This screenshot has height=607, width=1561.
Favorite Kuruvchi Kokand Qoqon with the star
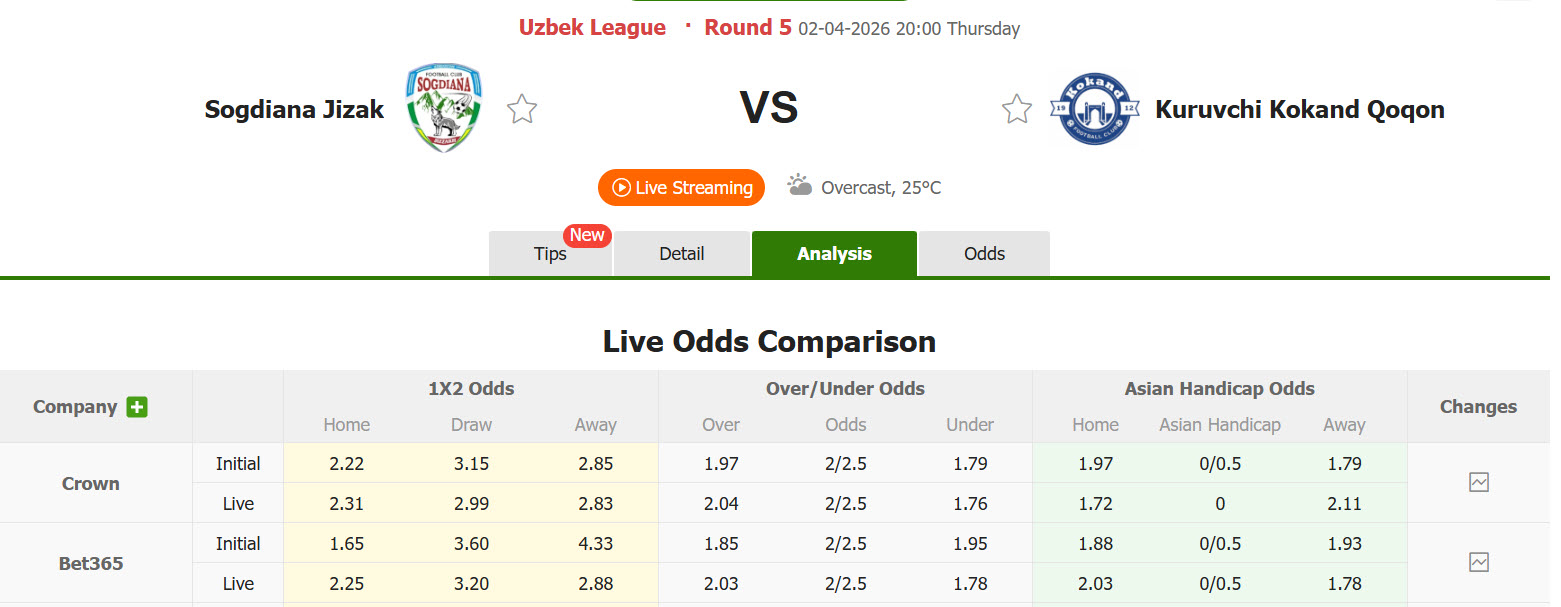click(1016, 109)
